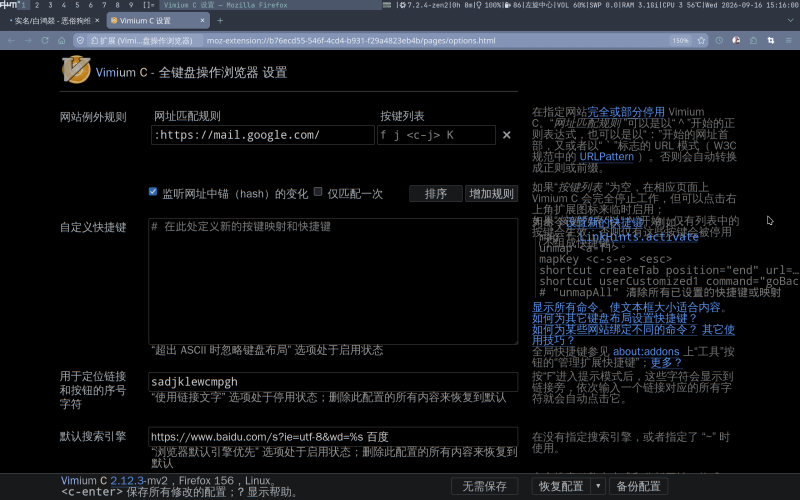Click the extension identity label in the address bar

(142, 40)
